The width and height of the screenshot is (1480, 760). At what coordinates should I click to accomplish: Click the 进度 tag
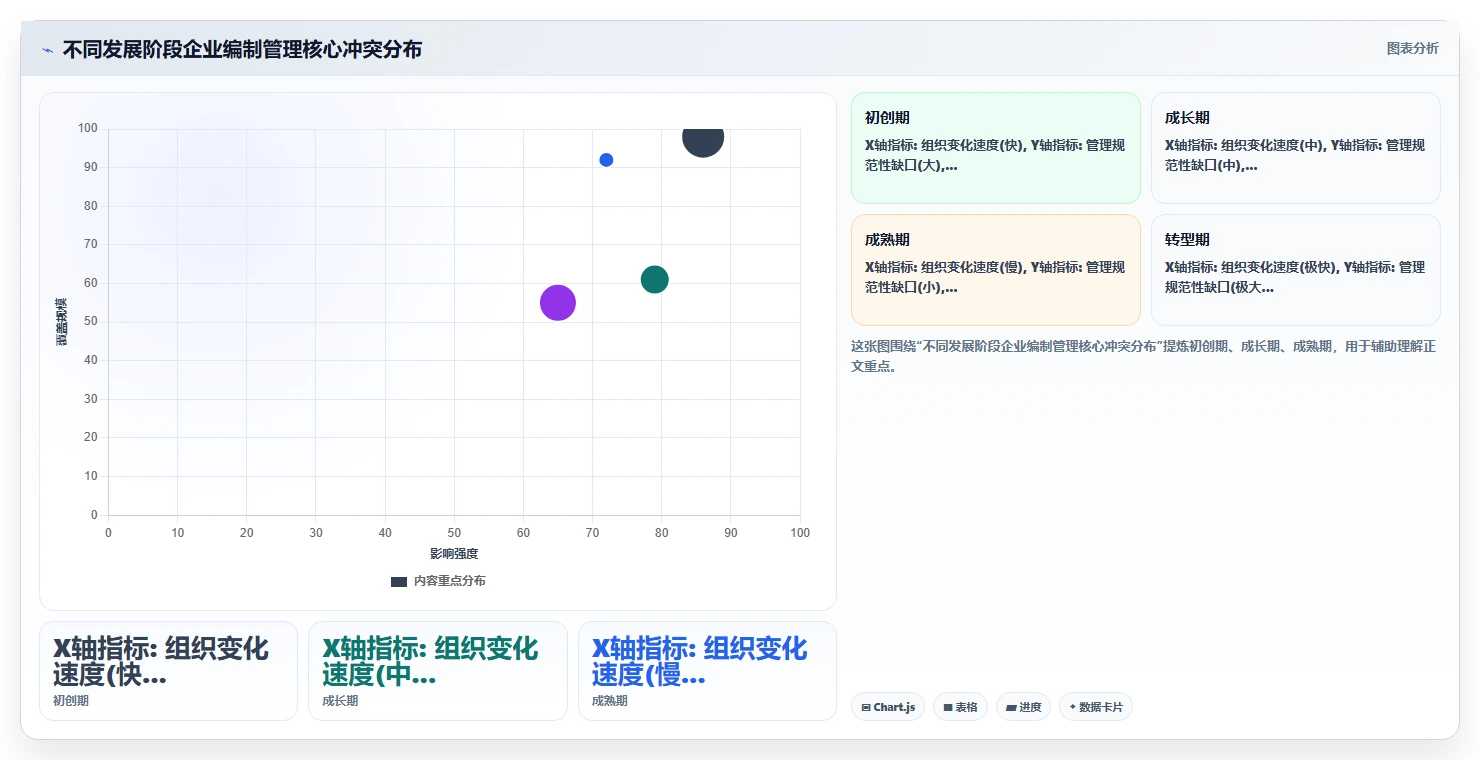tap(1023, 707)
